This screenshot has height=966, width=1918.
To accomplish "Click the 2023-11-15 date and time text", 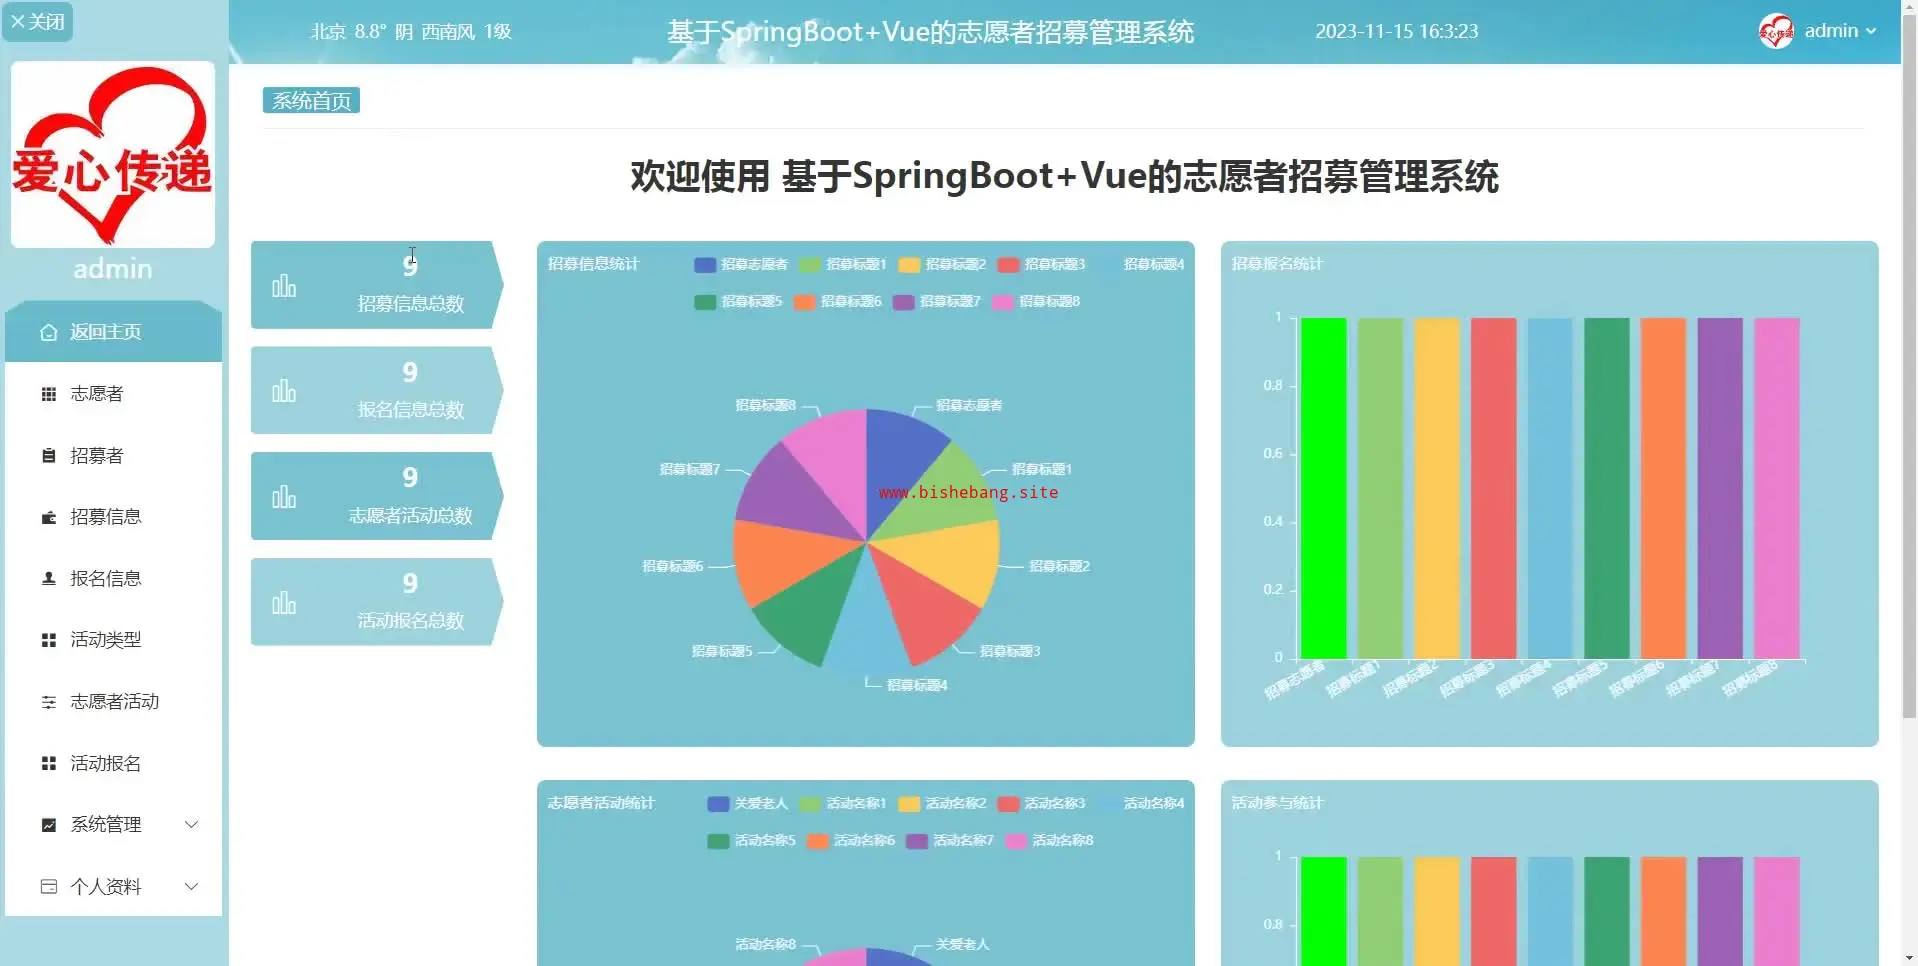I will click(1396, 32).
